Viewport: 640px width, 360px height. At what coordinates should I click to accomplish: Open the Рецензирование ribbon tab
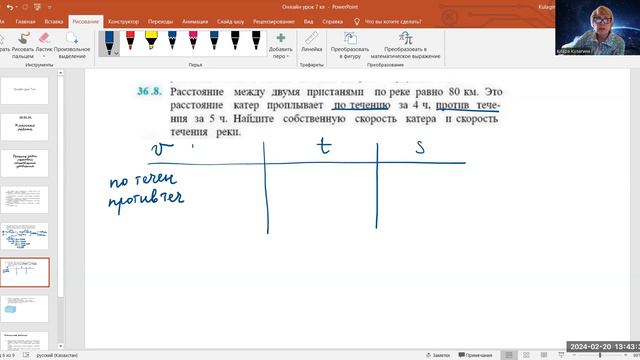click(x=273, y=22)
